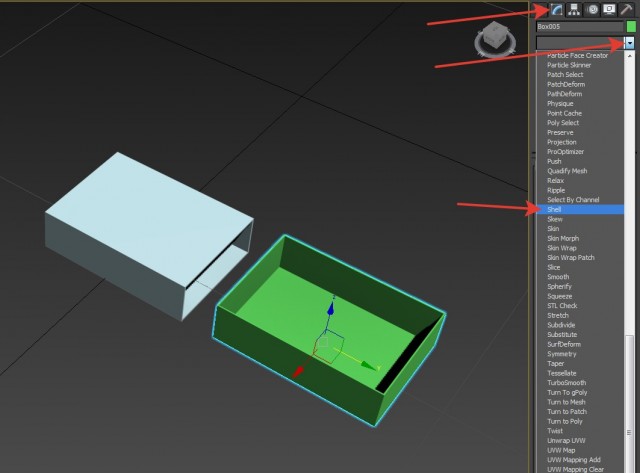
Task: Pick the Poly Select modifier
Action: 563,123
